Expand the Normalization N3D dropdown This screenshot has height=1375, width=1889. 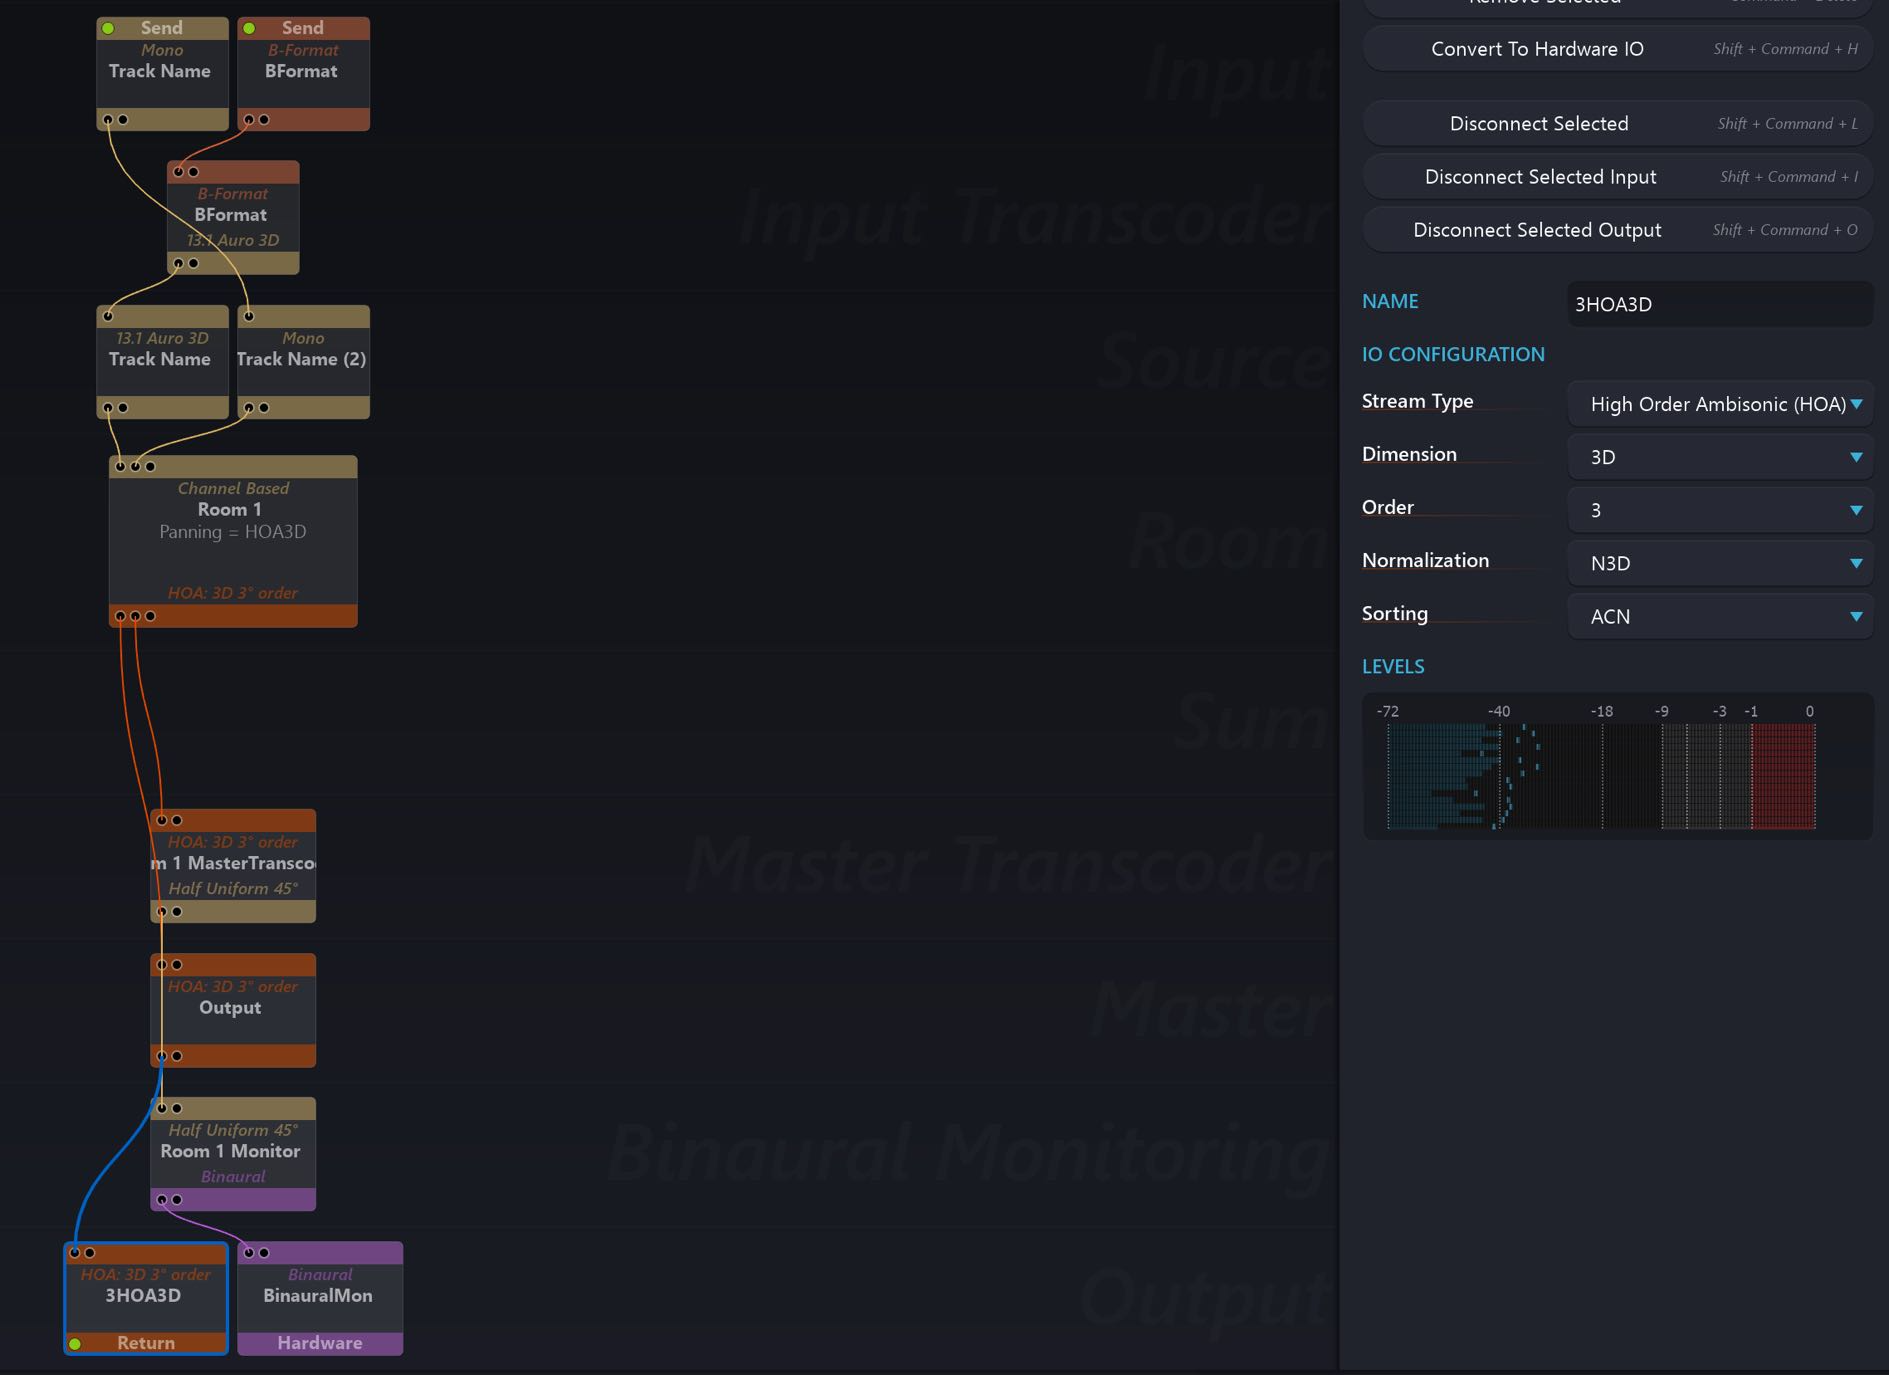[x=1719, y=563]
